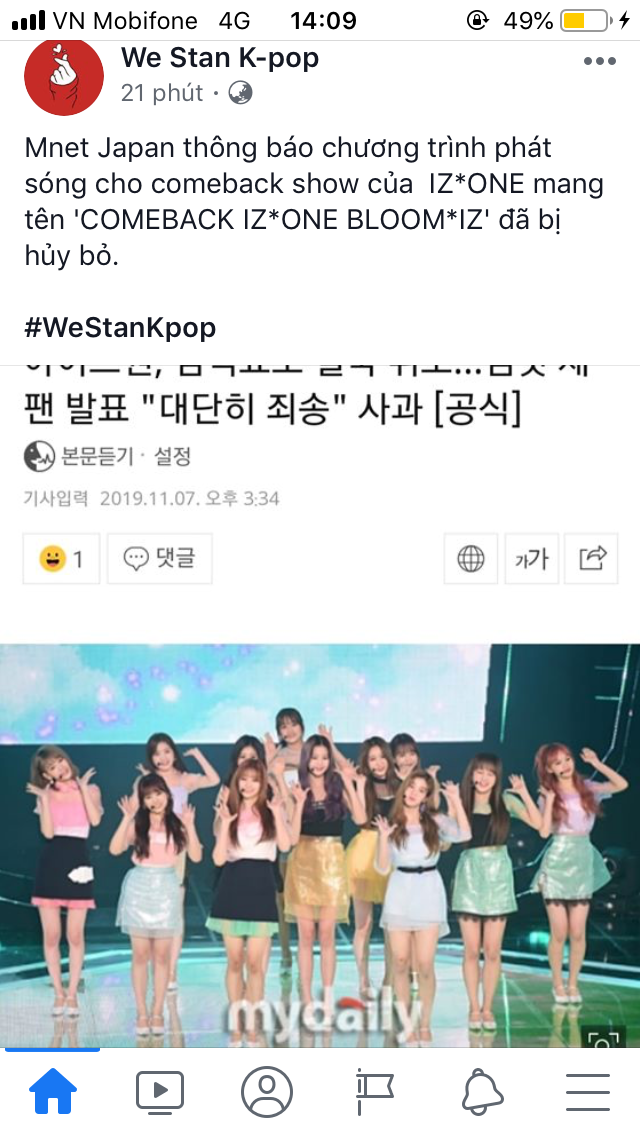Go to the Home feed tab
Viewport: 640px width, 1136px height.
click(52, 1092)
